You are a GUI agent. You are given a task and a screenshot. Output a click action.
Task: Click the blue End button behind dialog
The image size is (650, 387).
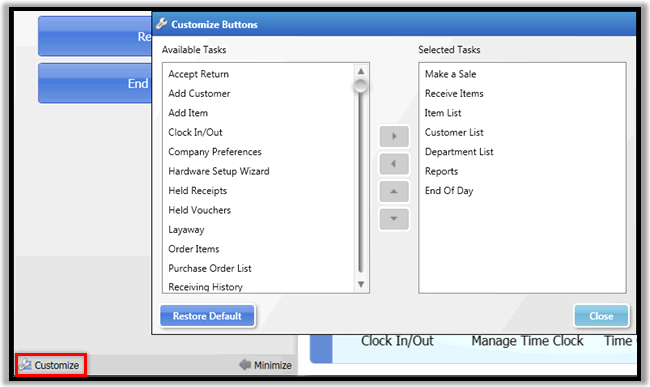[x=95, y=83]
